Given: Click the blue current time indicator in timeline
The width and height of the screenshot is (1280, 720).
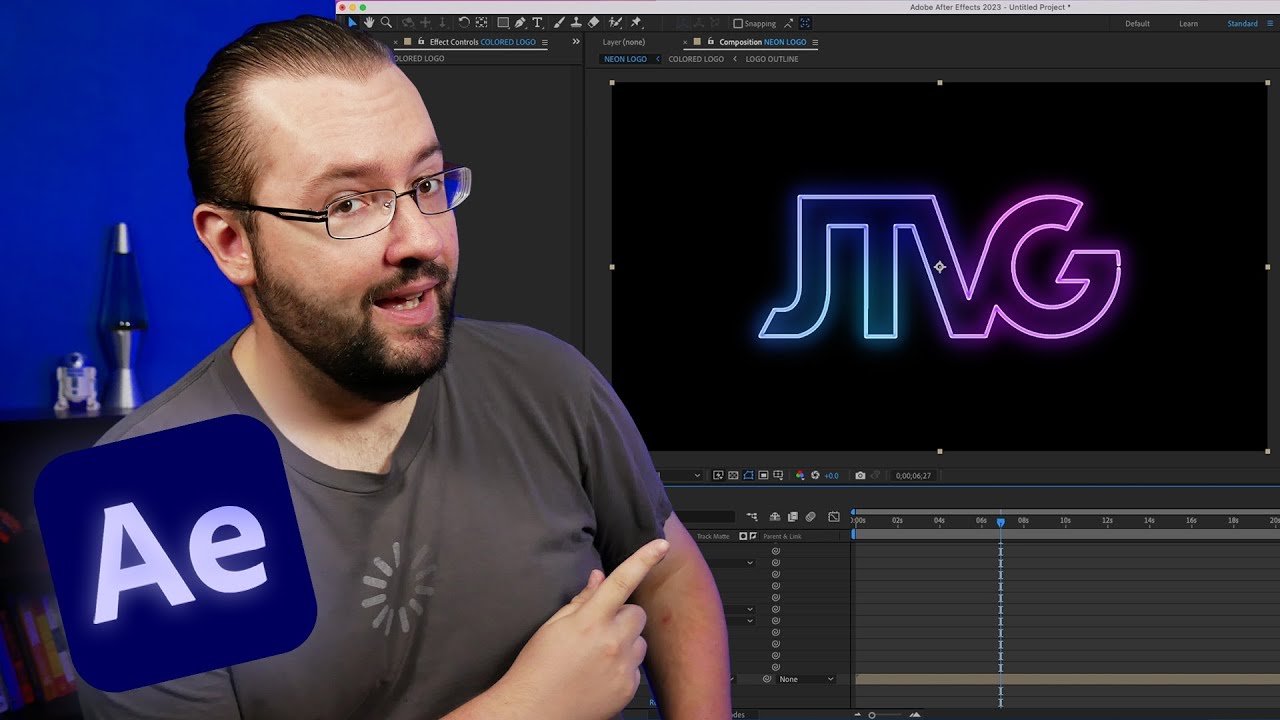Looking at the screenshot, I should [1000, 522].
